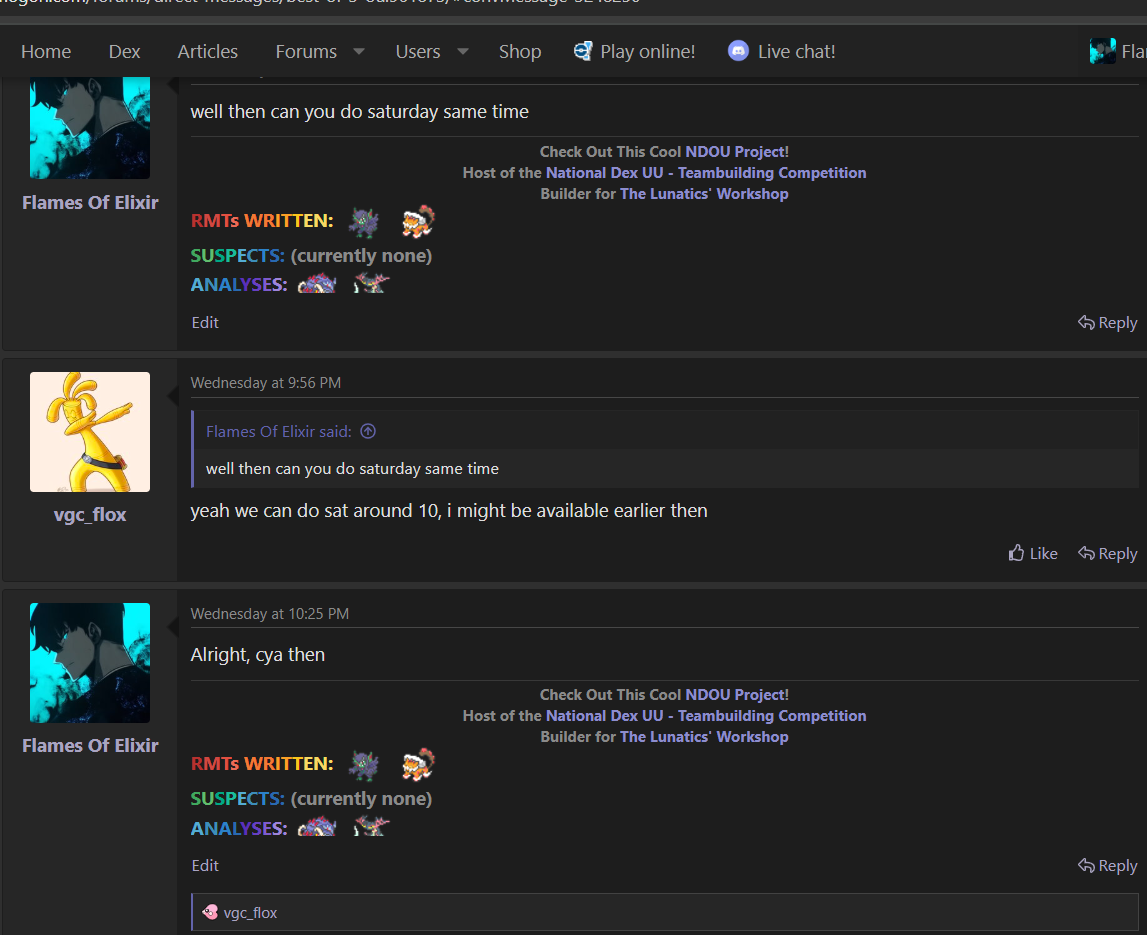Open Flames Of Elixir username in bottom post

pos(90,745)
